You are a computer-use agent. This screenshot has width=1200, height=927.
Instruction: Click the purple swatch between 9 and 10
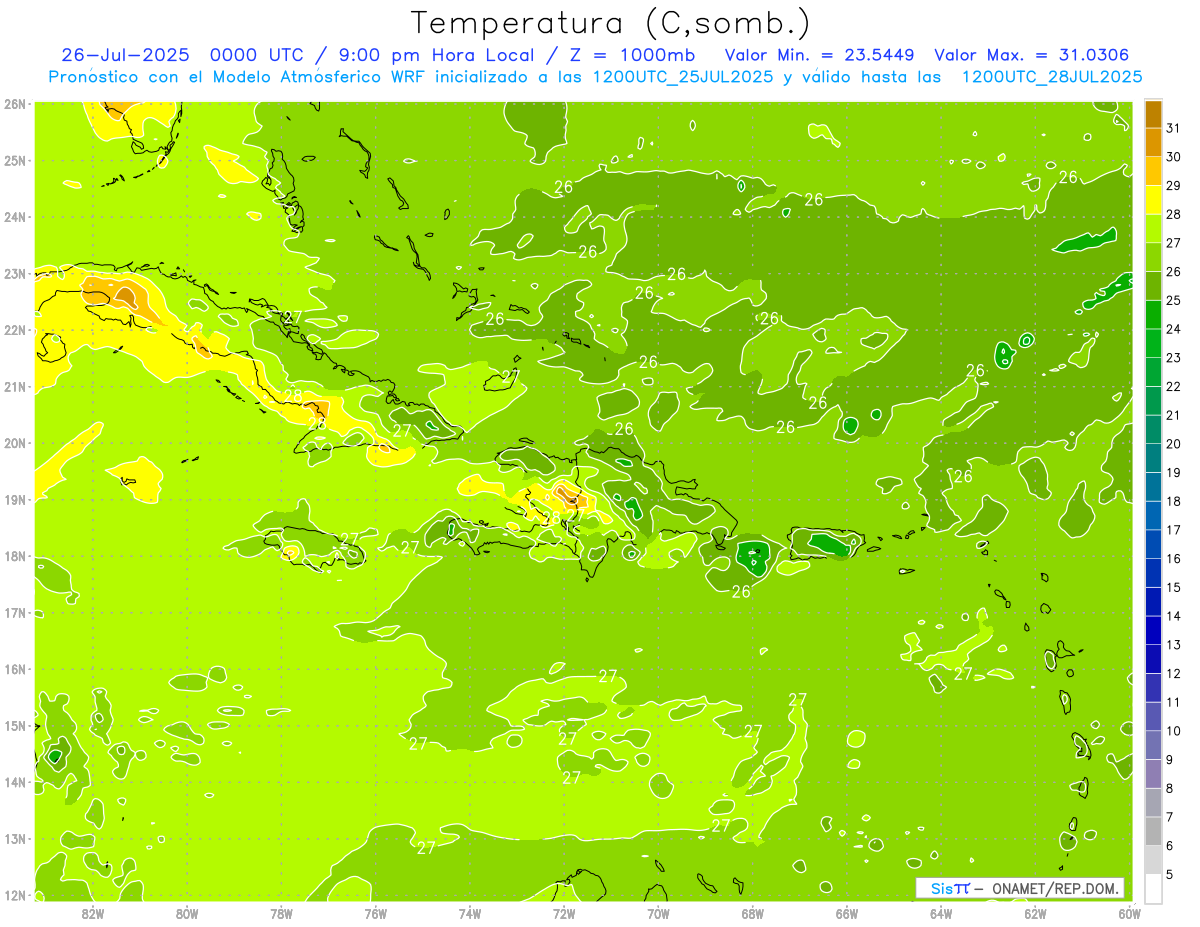tap(1153, 745)
